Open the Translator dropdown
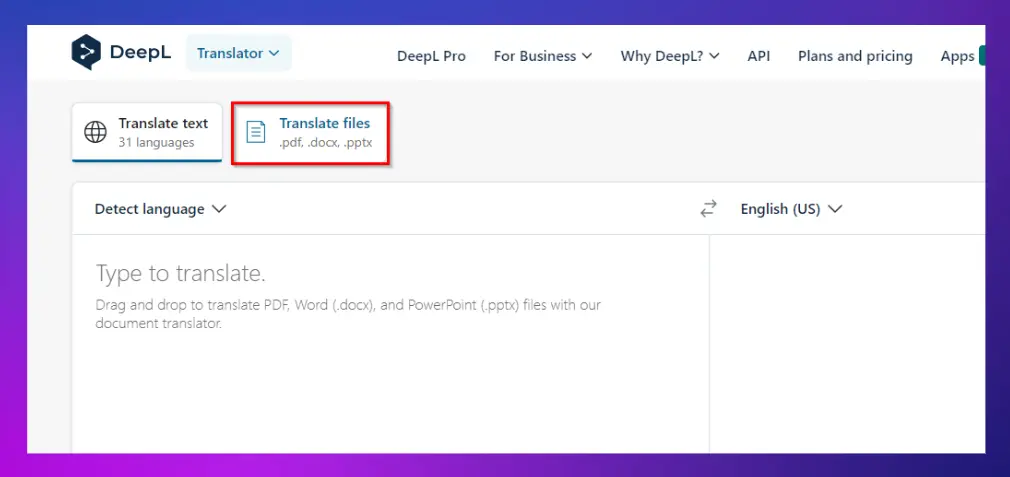 click(238, 53)
